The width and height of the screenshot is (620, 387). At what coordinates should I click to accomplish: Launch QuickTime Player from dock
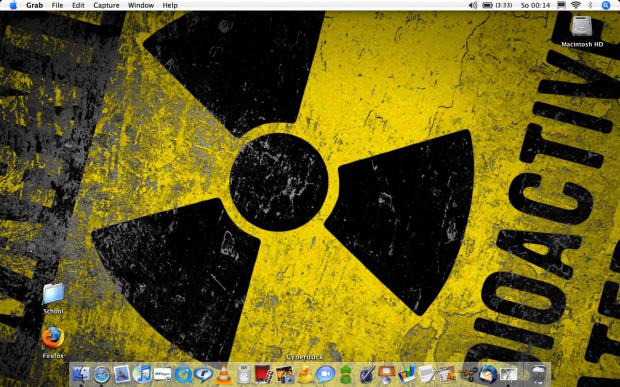(183, 374)
